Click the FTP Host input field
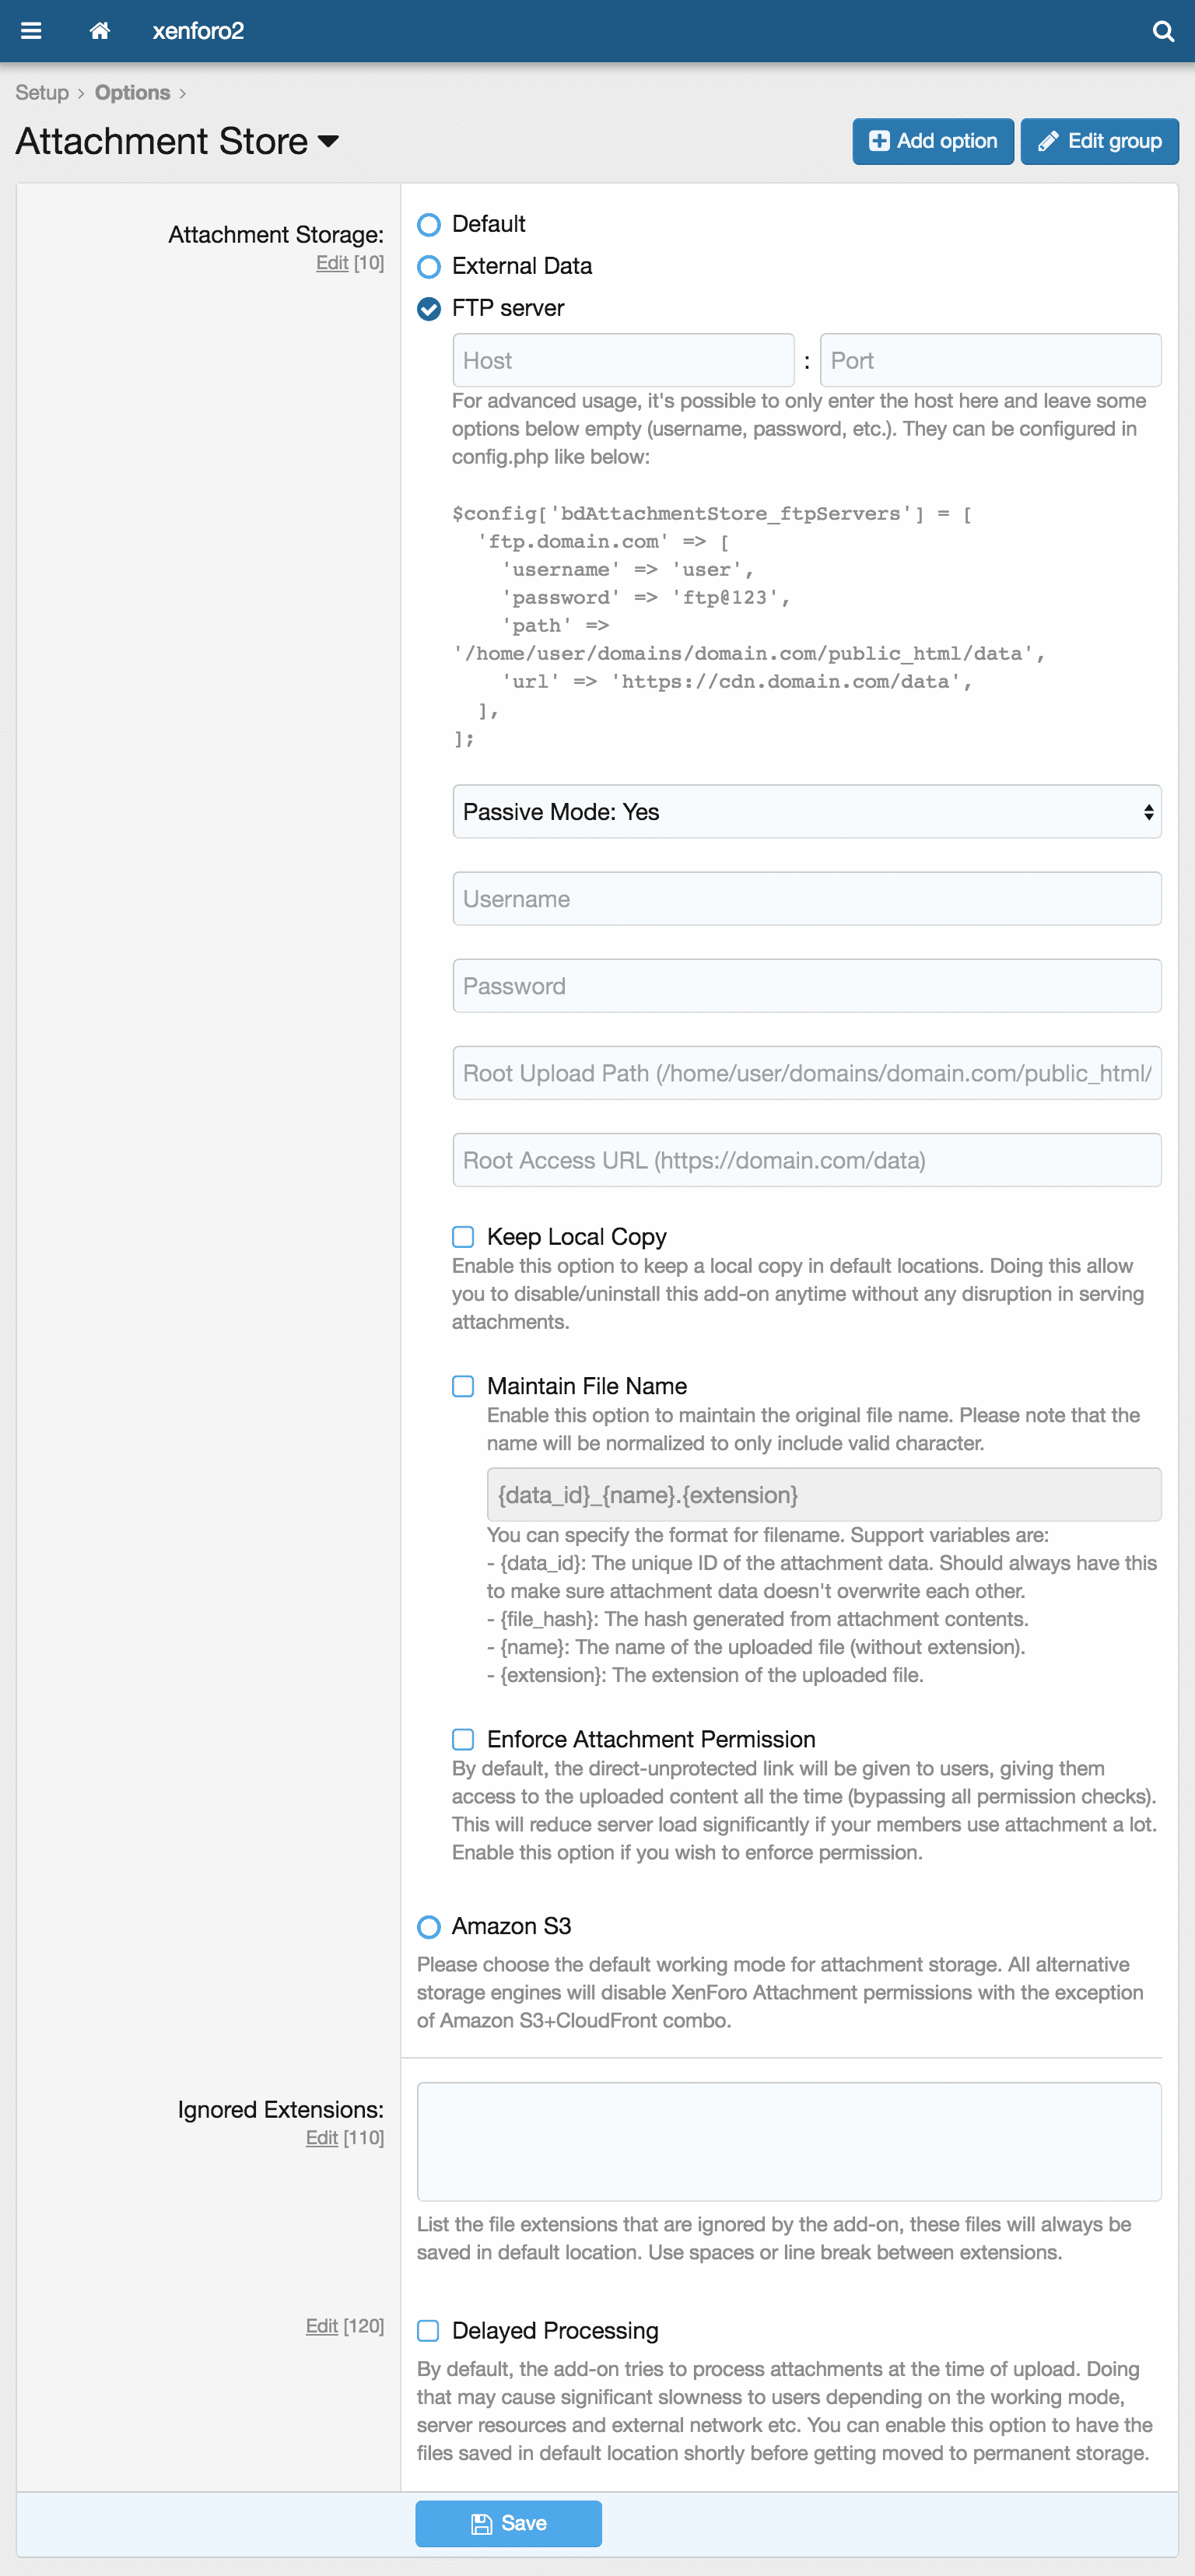 tap(623, 361)
